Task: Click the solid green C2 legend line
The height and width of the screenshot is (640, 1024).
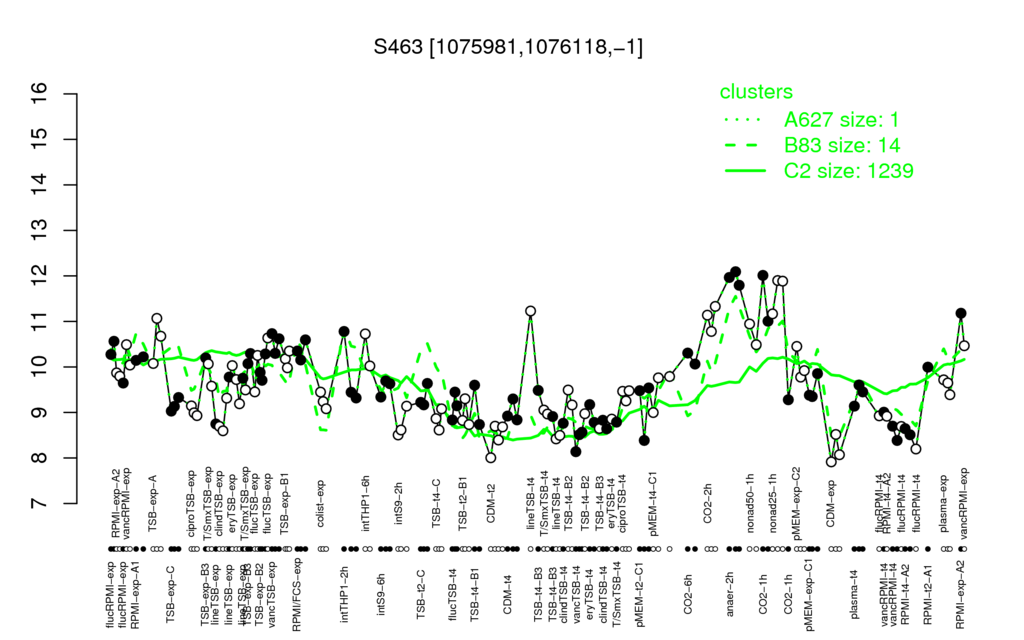Action: 745,170
